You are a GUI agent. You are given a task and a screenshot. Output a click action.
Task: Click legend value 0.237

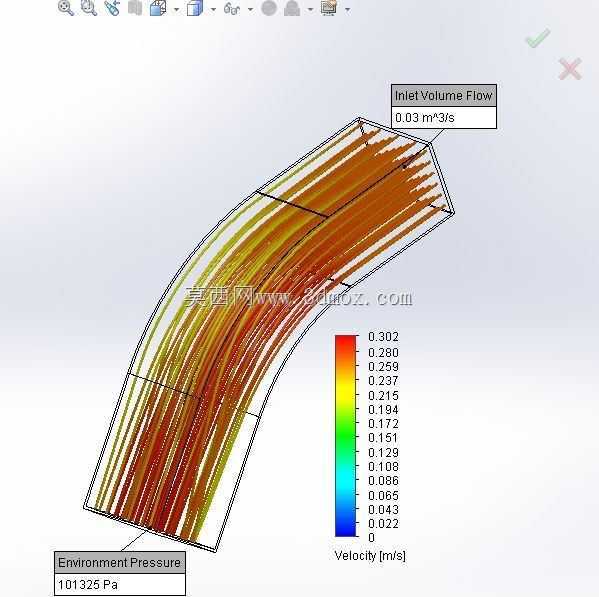[383, 380]
